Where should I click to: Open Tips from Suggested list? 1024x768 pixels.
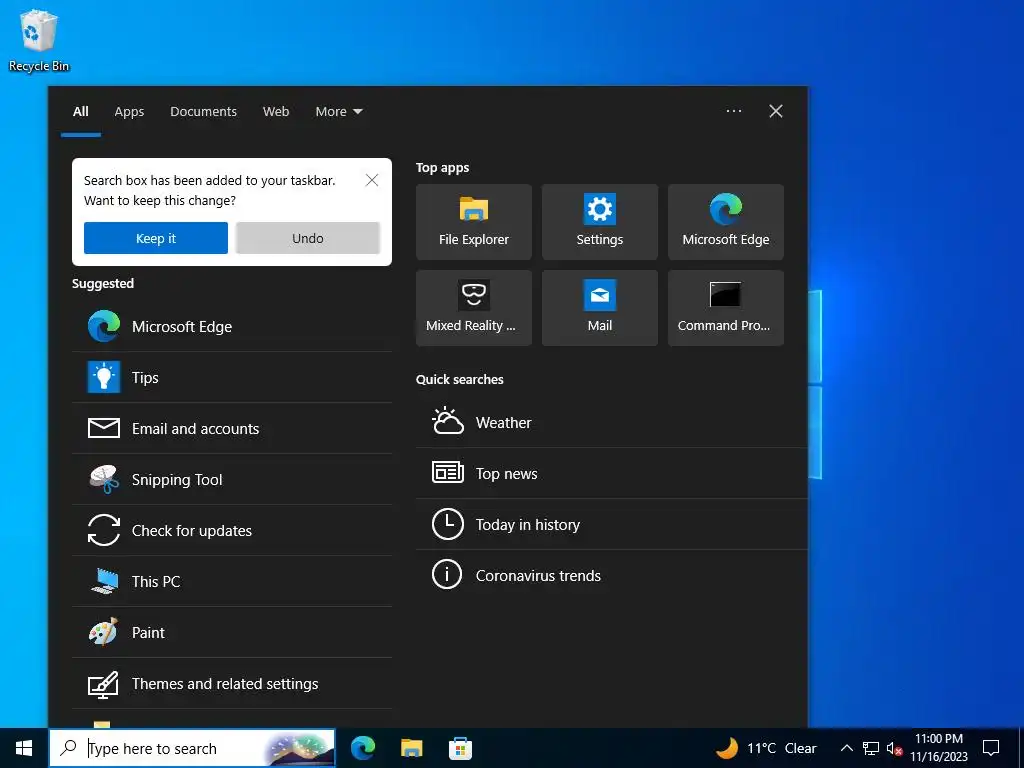232,377
